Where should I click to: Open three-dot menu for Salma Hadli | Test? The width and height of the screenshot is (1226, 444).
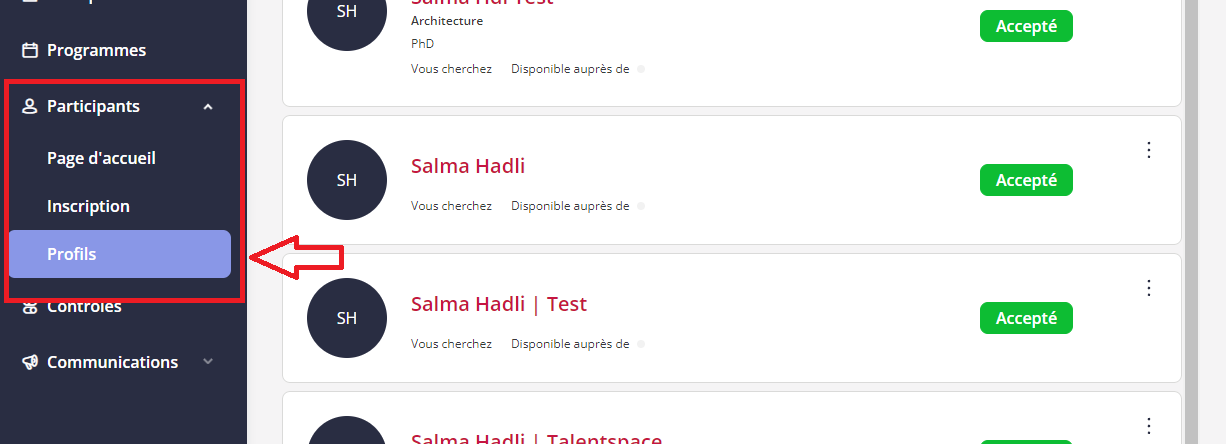click(1149, 288)
